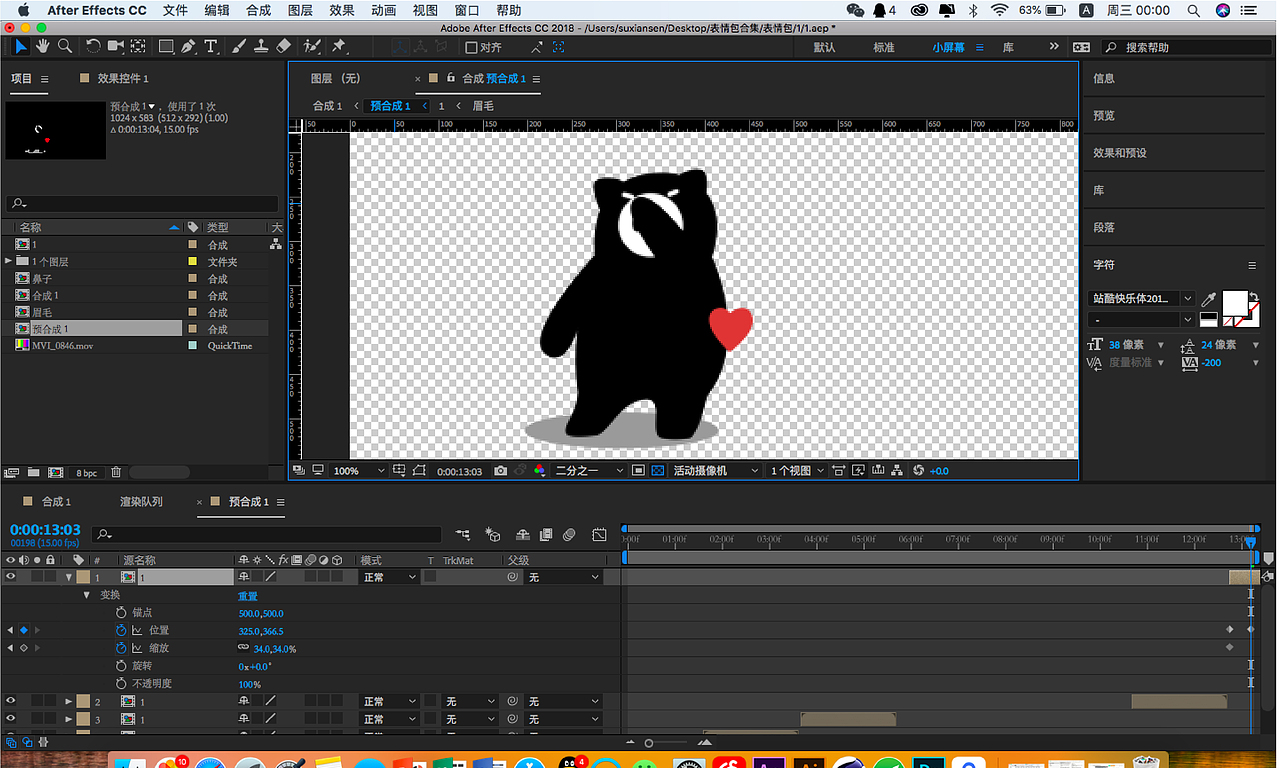Select the Rectangle shape tool
The height and width of the screenshot is (768, 1280).
pyautogui.click(x=166, y=47)
